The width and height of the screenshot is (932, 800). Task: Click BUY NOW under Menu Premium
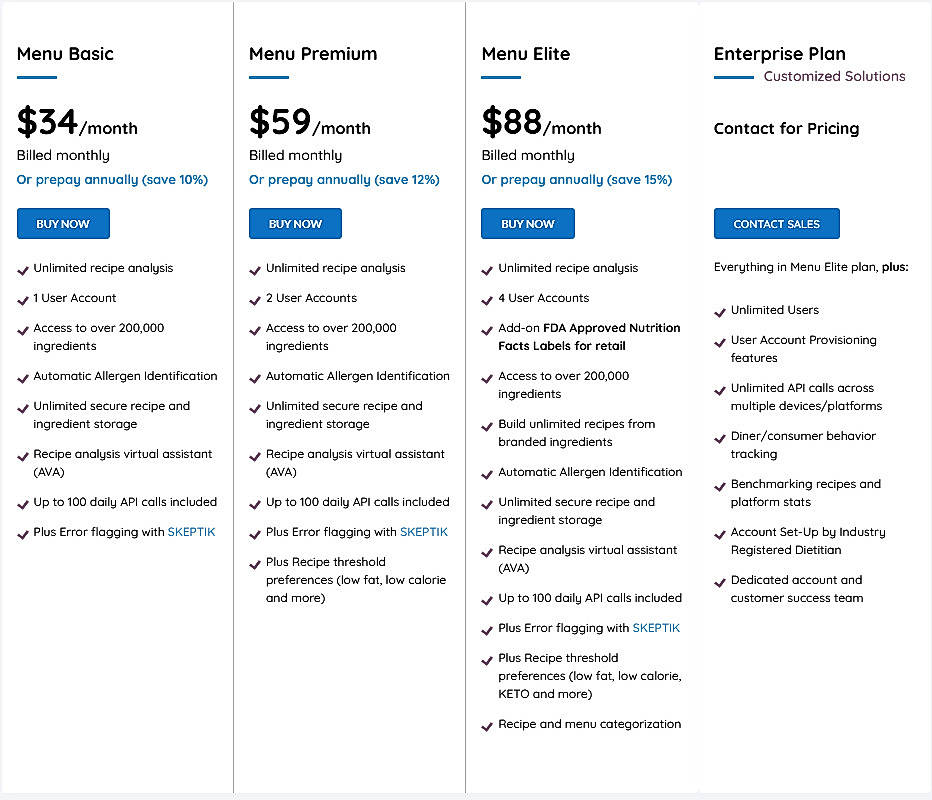tap(295, 223)
